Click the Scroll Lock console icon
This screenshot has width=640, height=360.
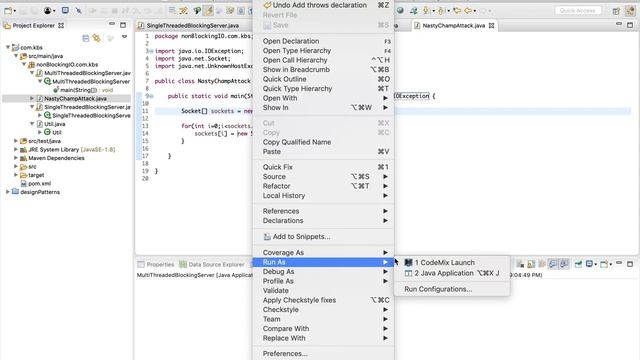coord(531,264)
